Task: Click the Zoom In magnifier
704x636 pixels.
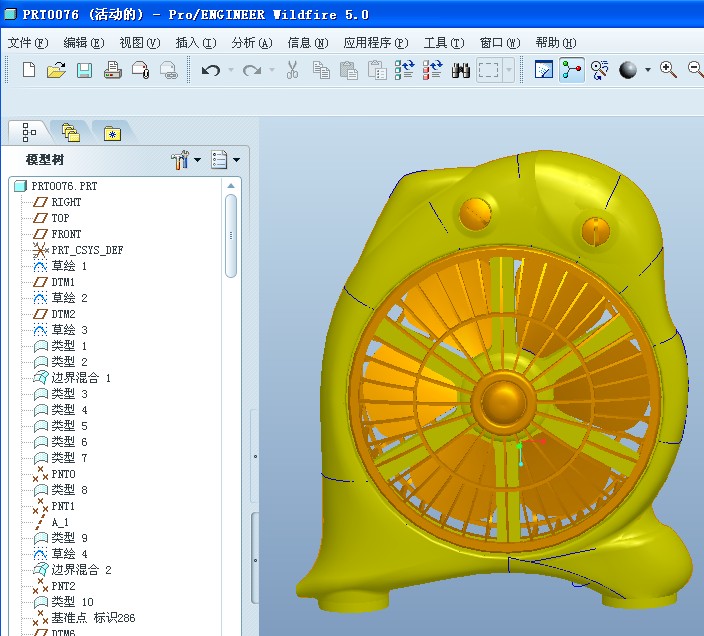Action: [x=668, y=70]
